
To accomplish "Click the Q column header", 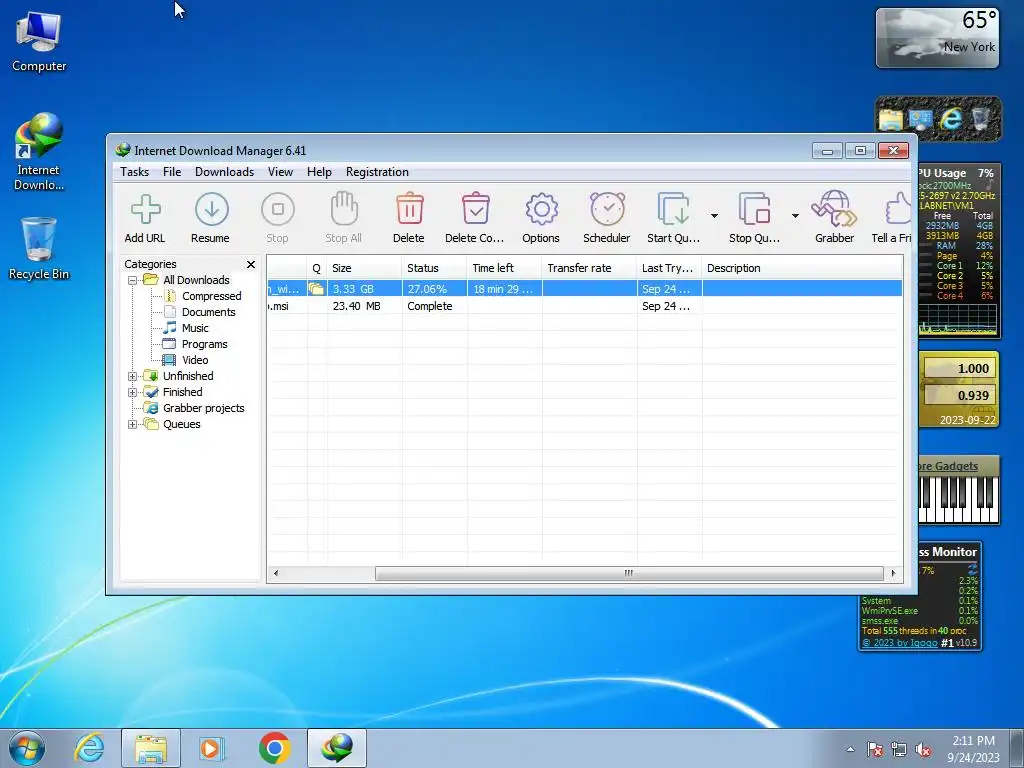I will coord(317,268).
